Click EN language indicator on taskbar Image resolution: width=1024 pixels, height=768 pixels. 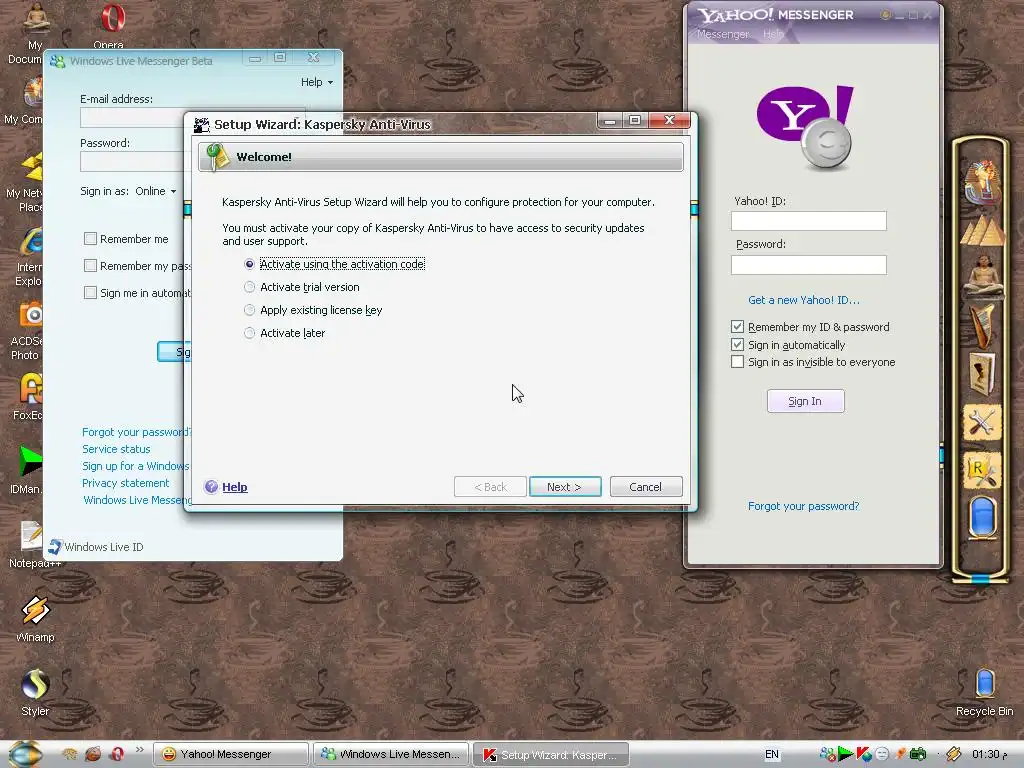772,754
